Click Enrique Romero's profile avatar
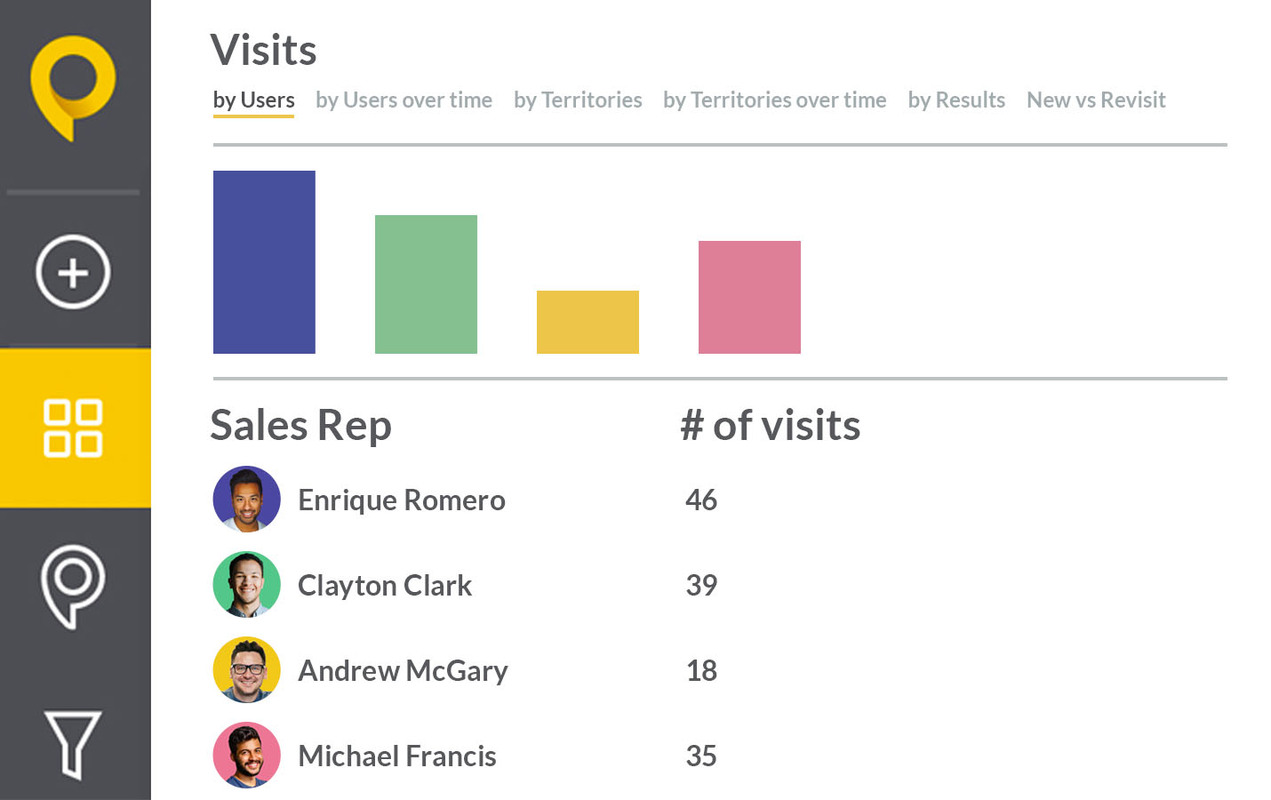This screenshot has height=800, width=1271. pos(246,499)
